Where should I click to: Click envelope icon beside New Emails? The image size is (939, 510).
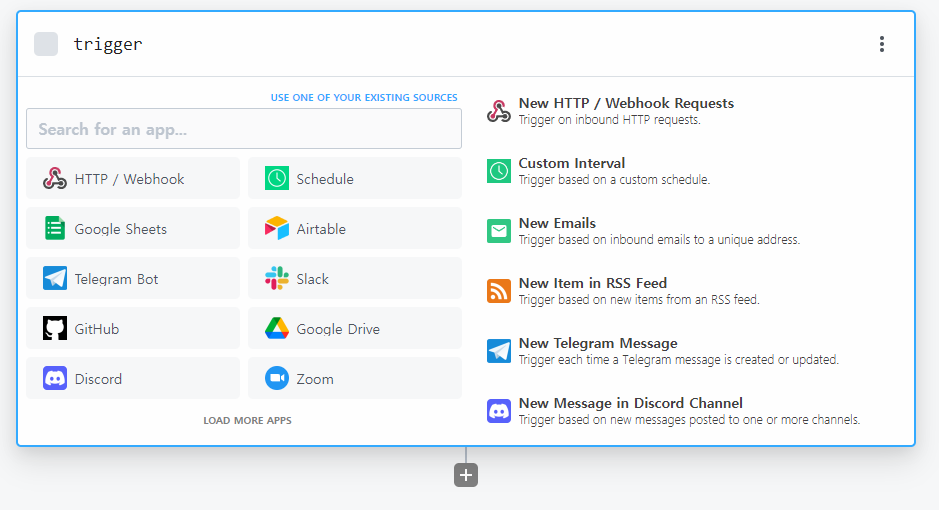pyautogui.click(x=499, y=231)
